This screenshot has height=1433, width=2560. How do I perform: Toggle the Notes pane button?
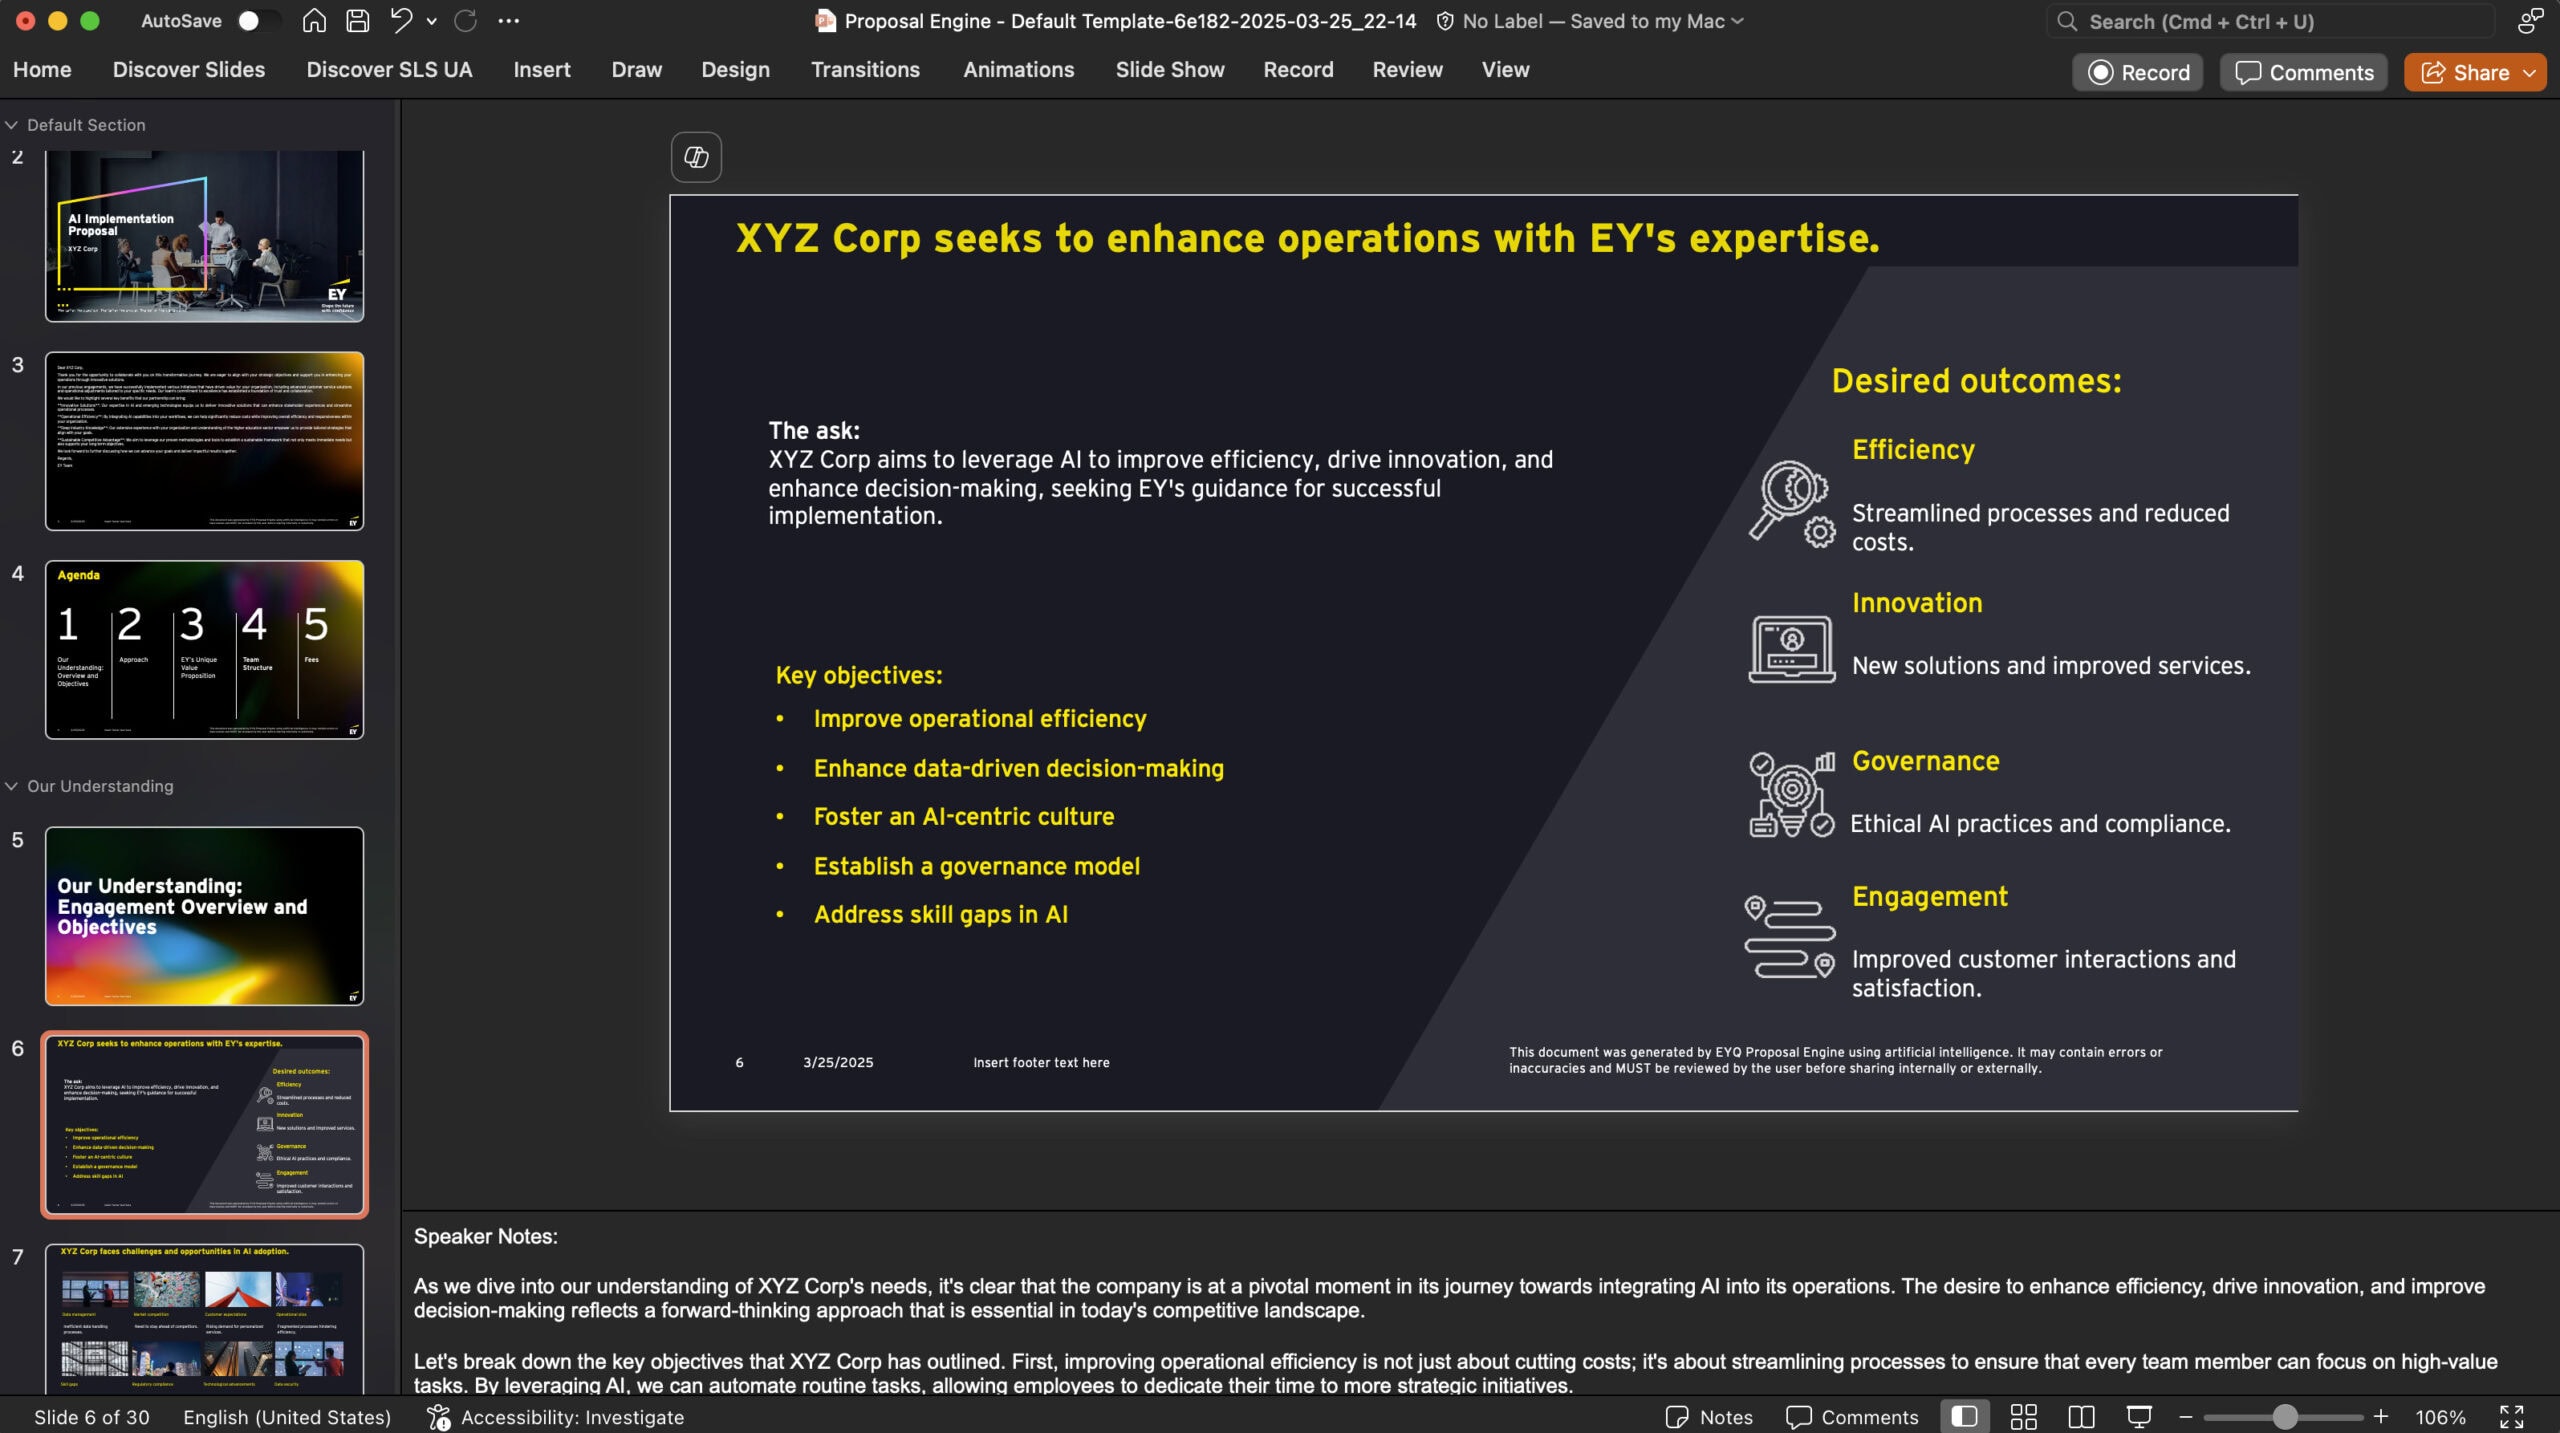pyautogui.click(x=1709, y=1417)
